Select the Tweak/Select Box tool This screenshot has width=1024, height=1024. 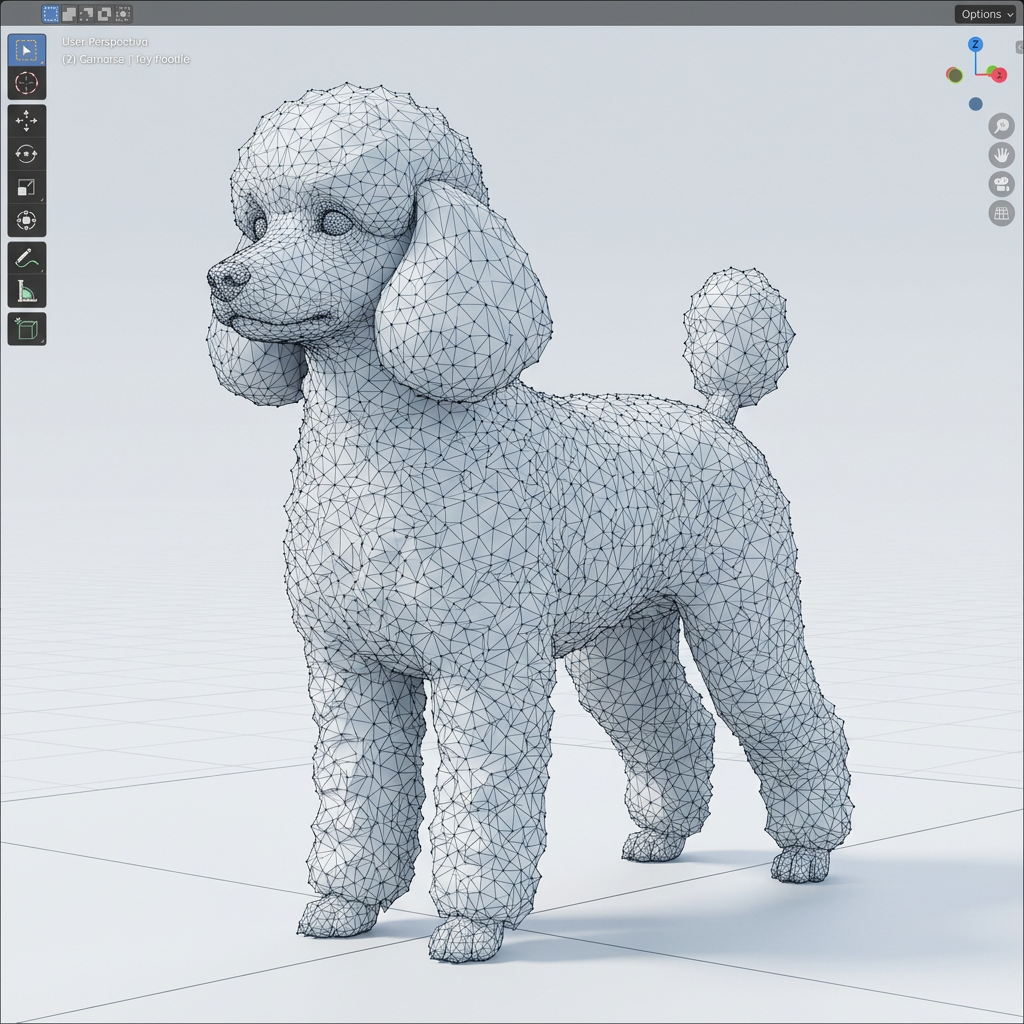tap(27, 50)
